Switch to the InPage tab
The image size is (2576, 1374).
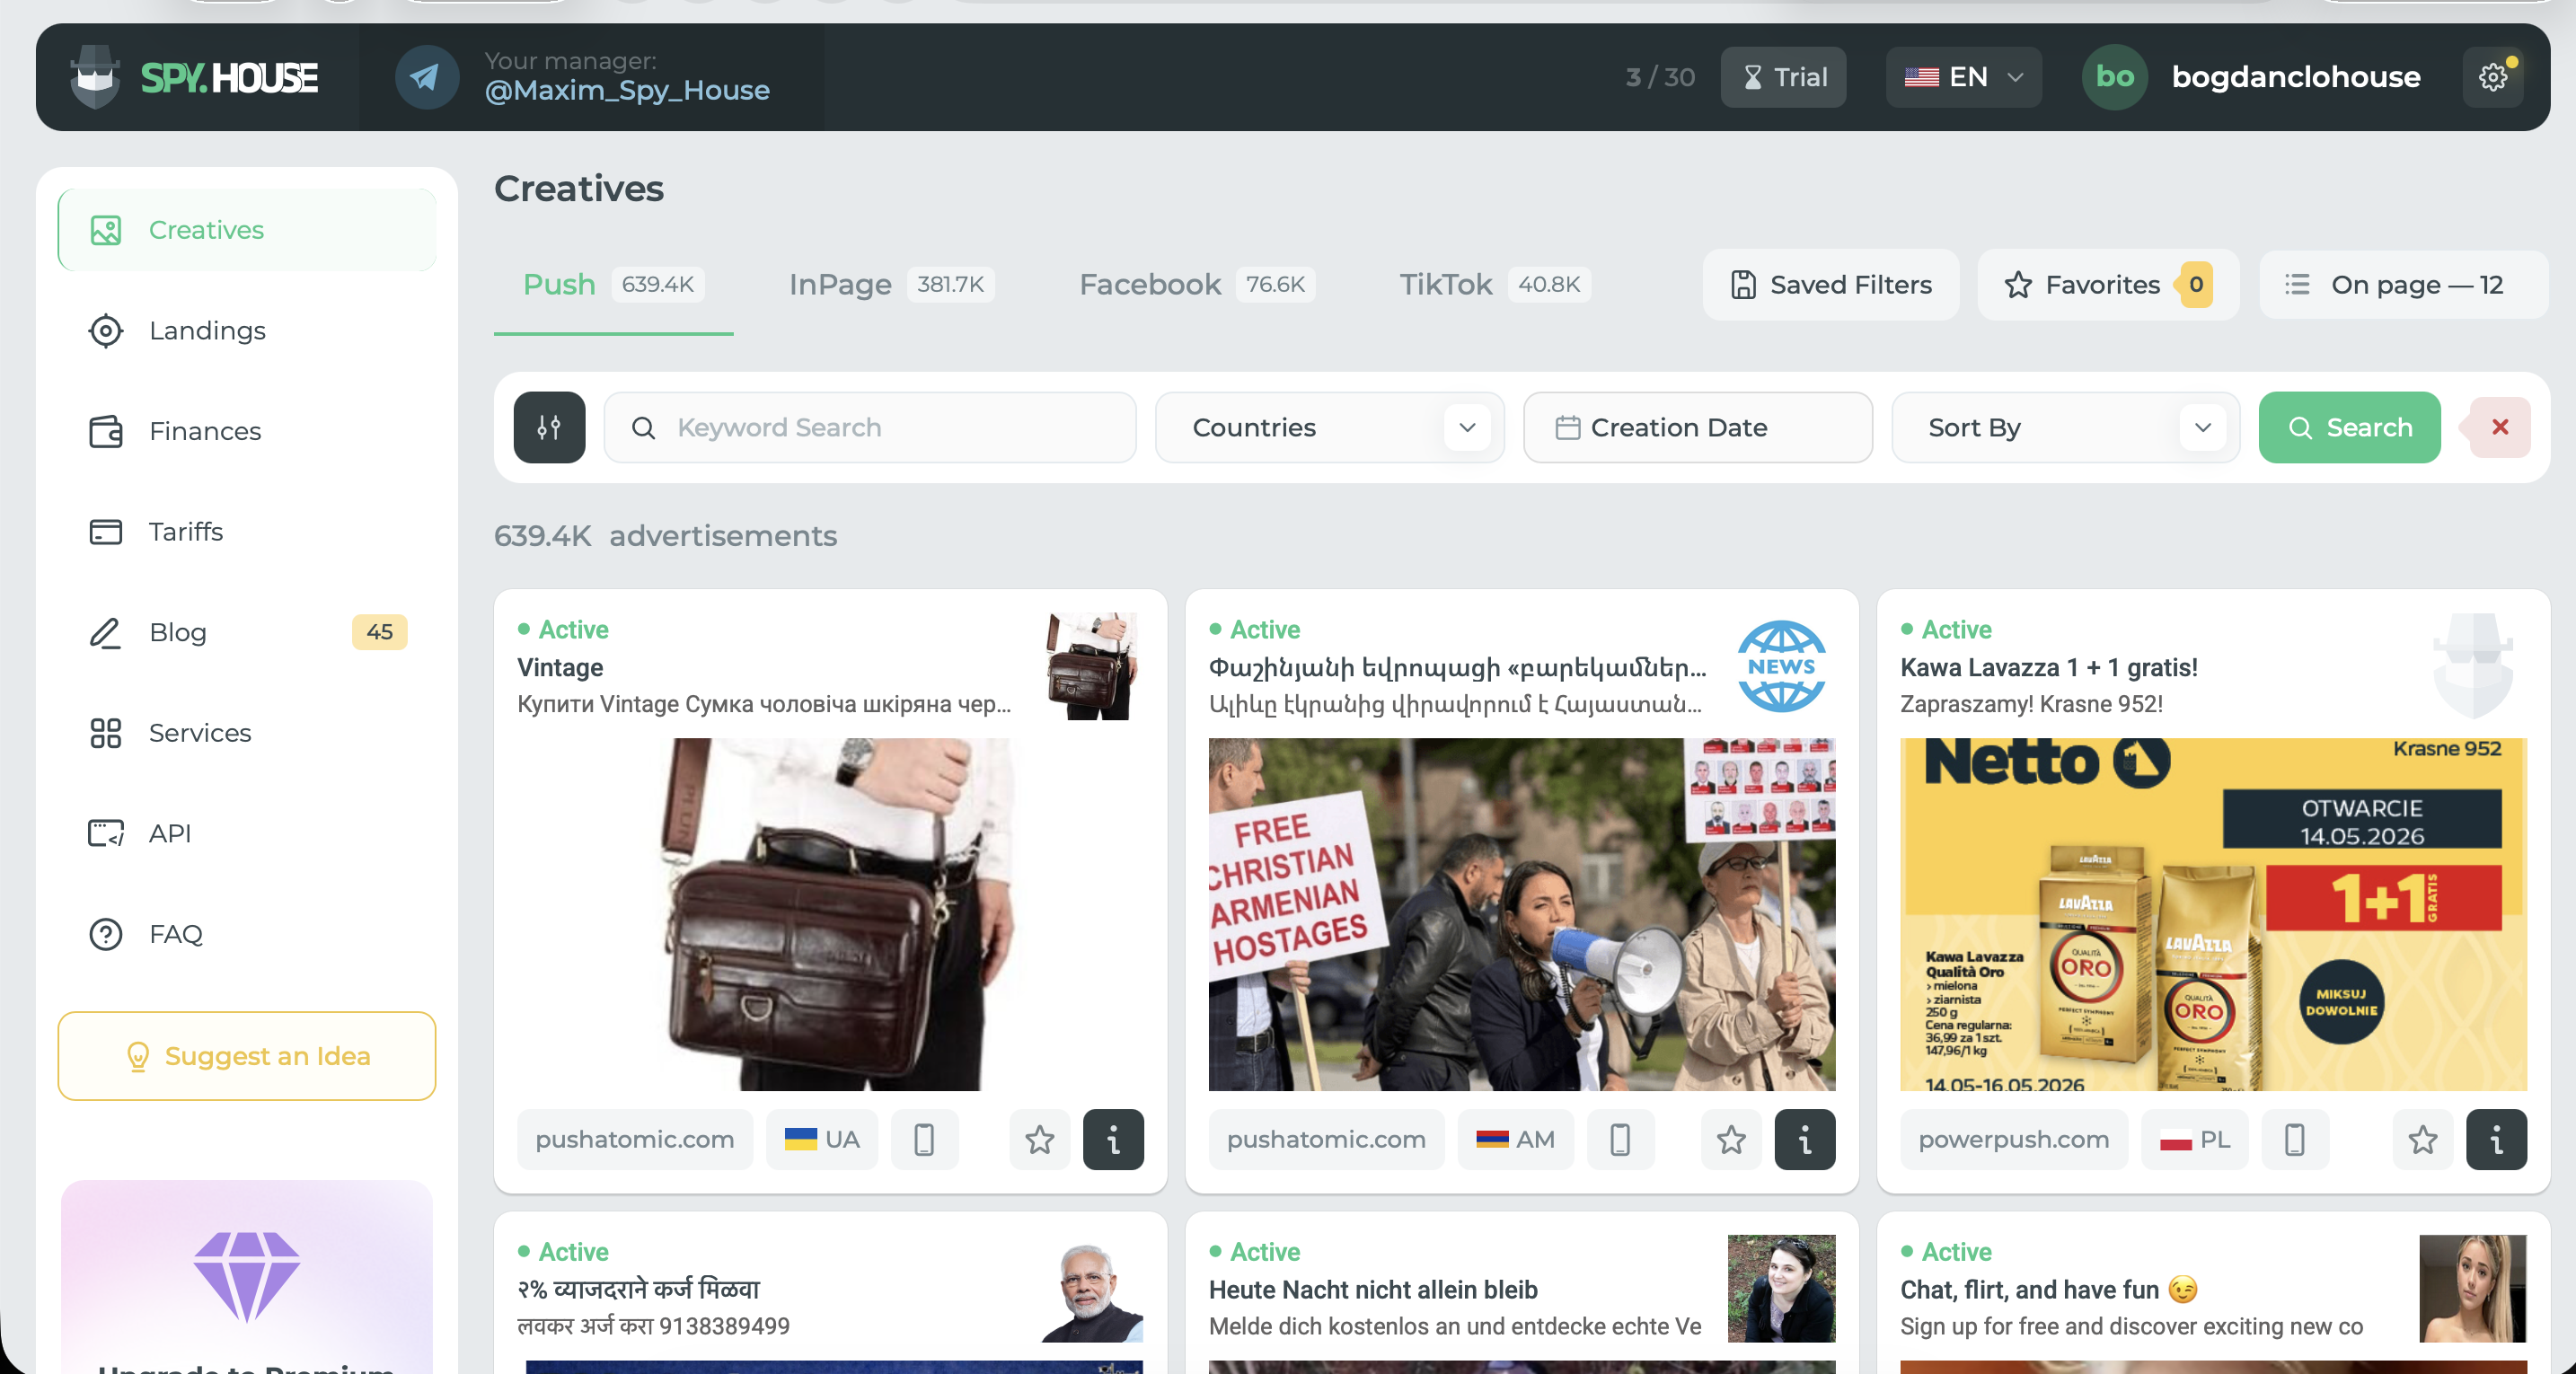(x=891, y=285)
